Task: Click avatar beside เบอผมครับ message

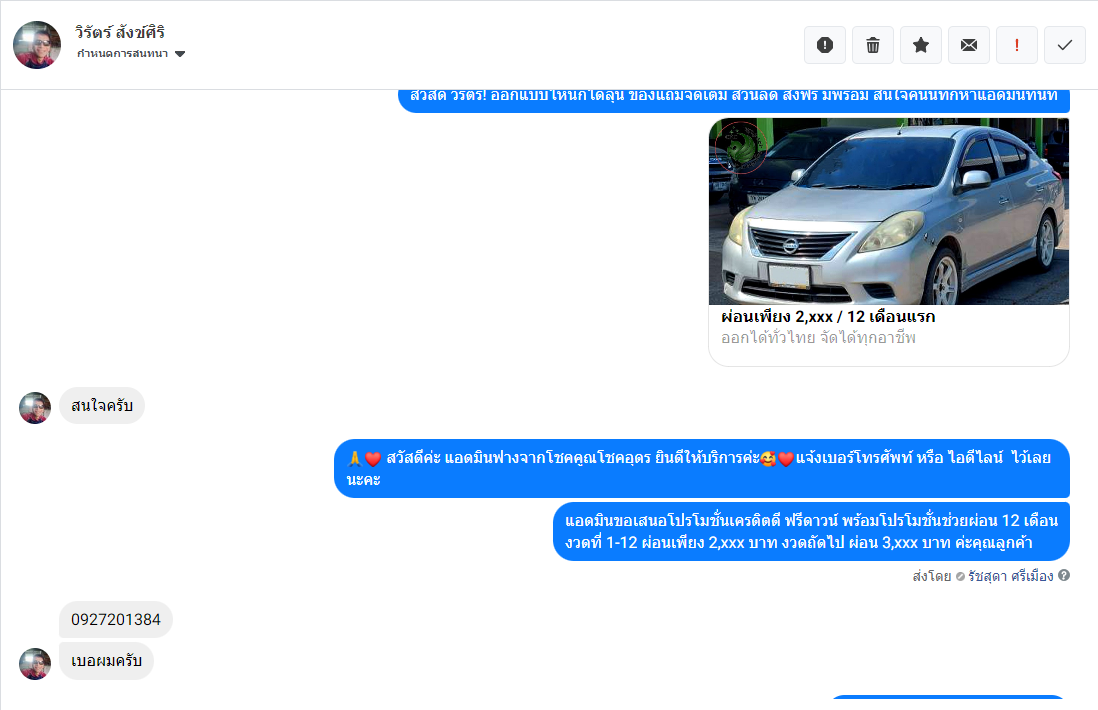Action: (35, 664)
